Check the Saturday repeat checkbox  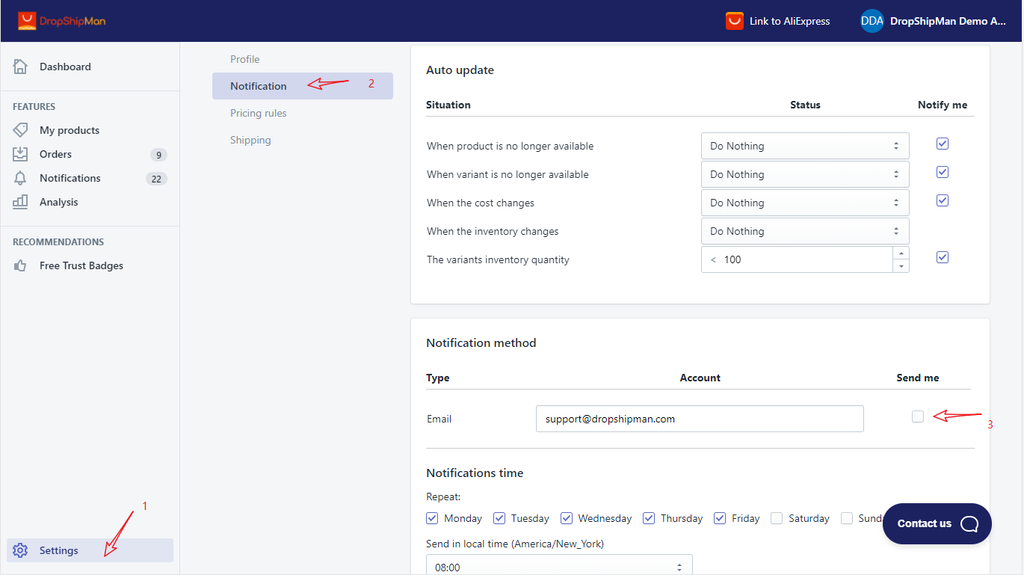point(779,518)
